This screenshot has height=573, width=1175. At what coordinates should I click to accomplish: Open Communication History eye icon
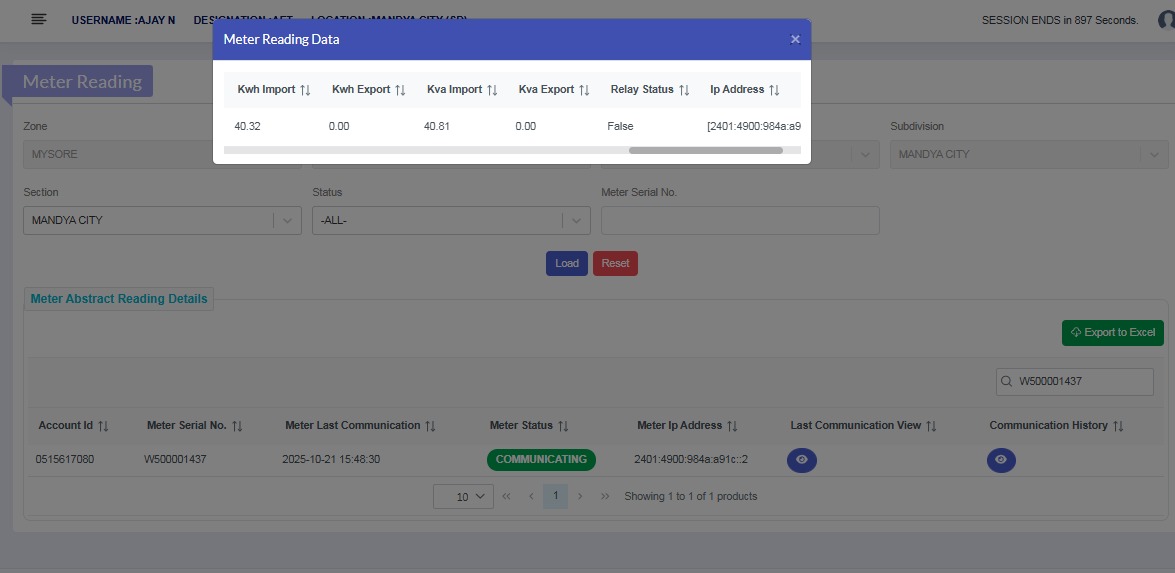[x=1001, y=460]
